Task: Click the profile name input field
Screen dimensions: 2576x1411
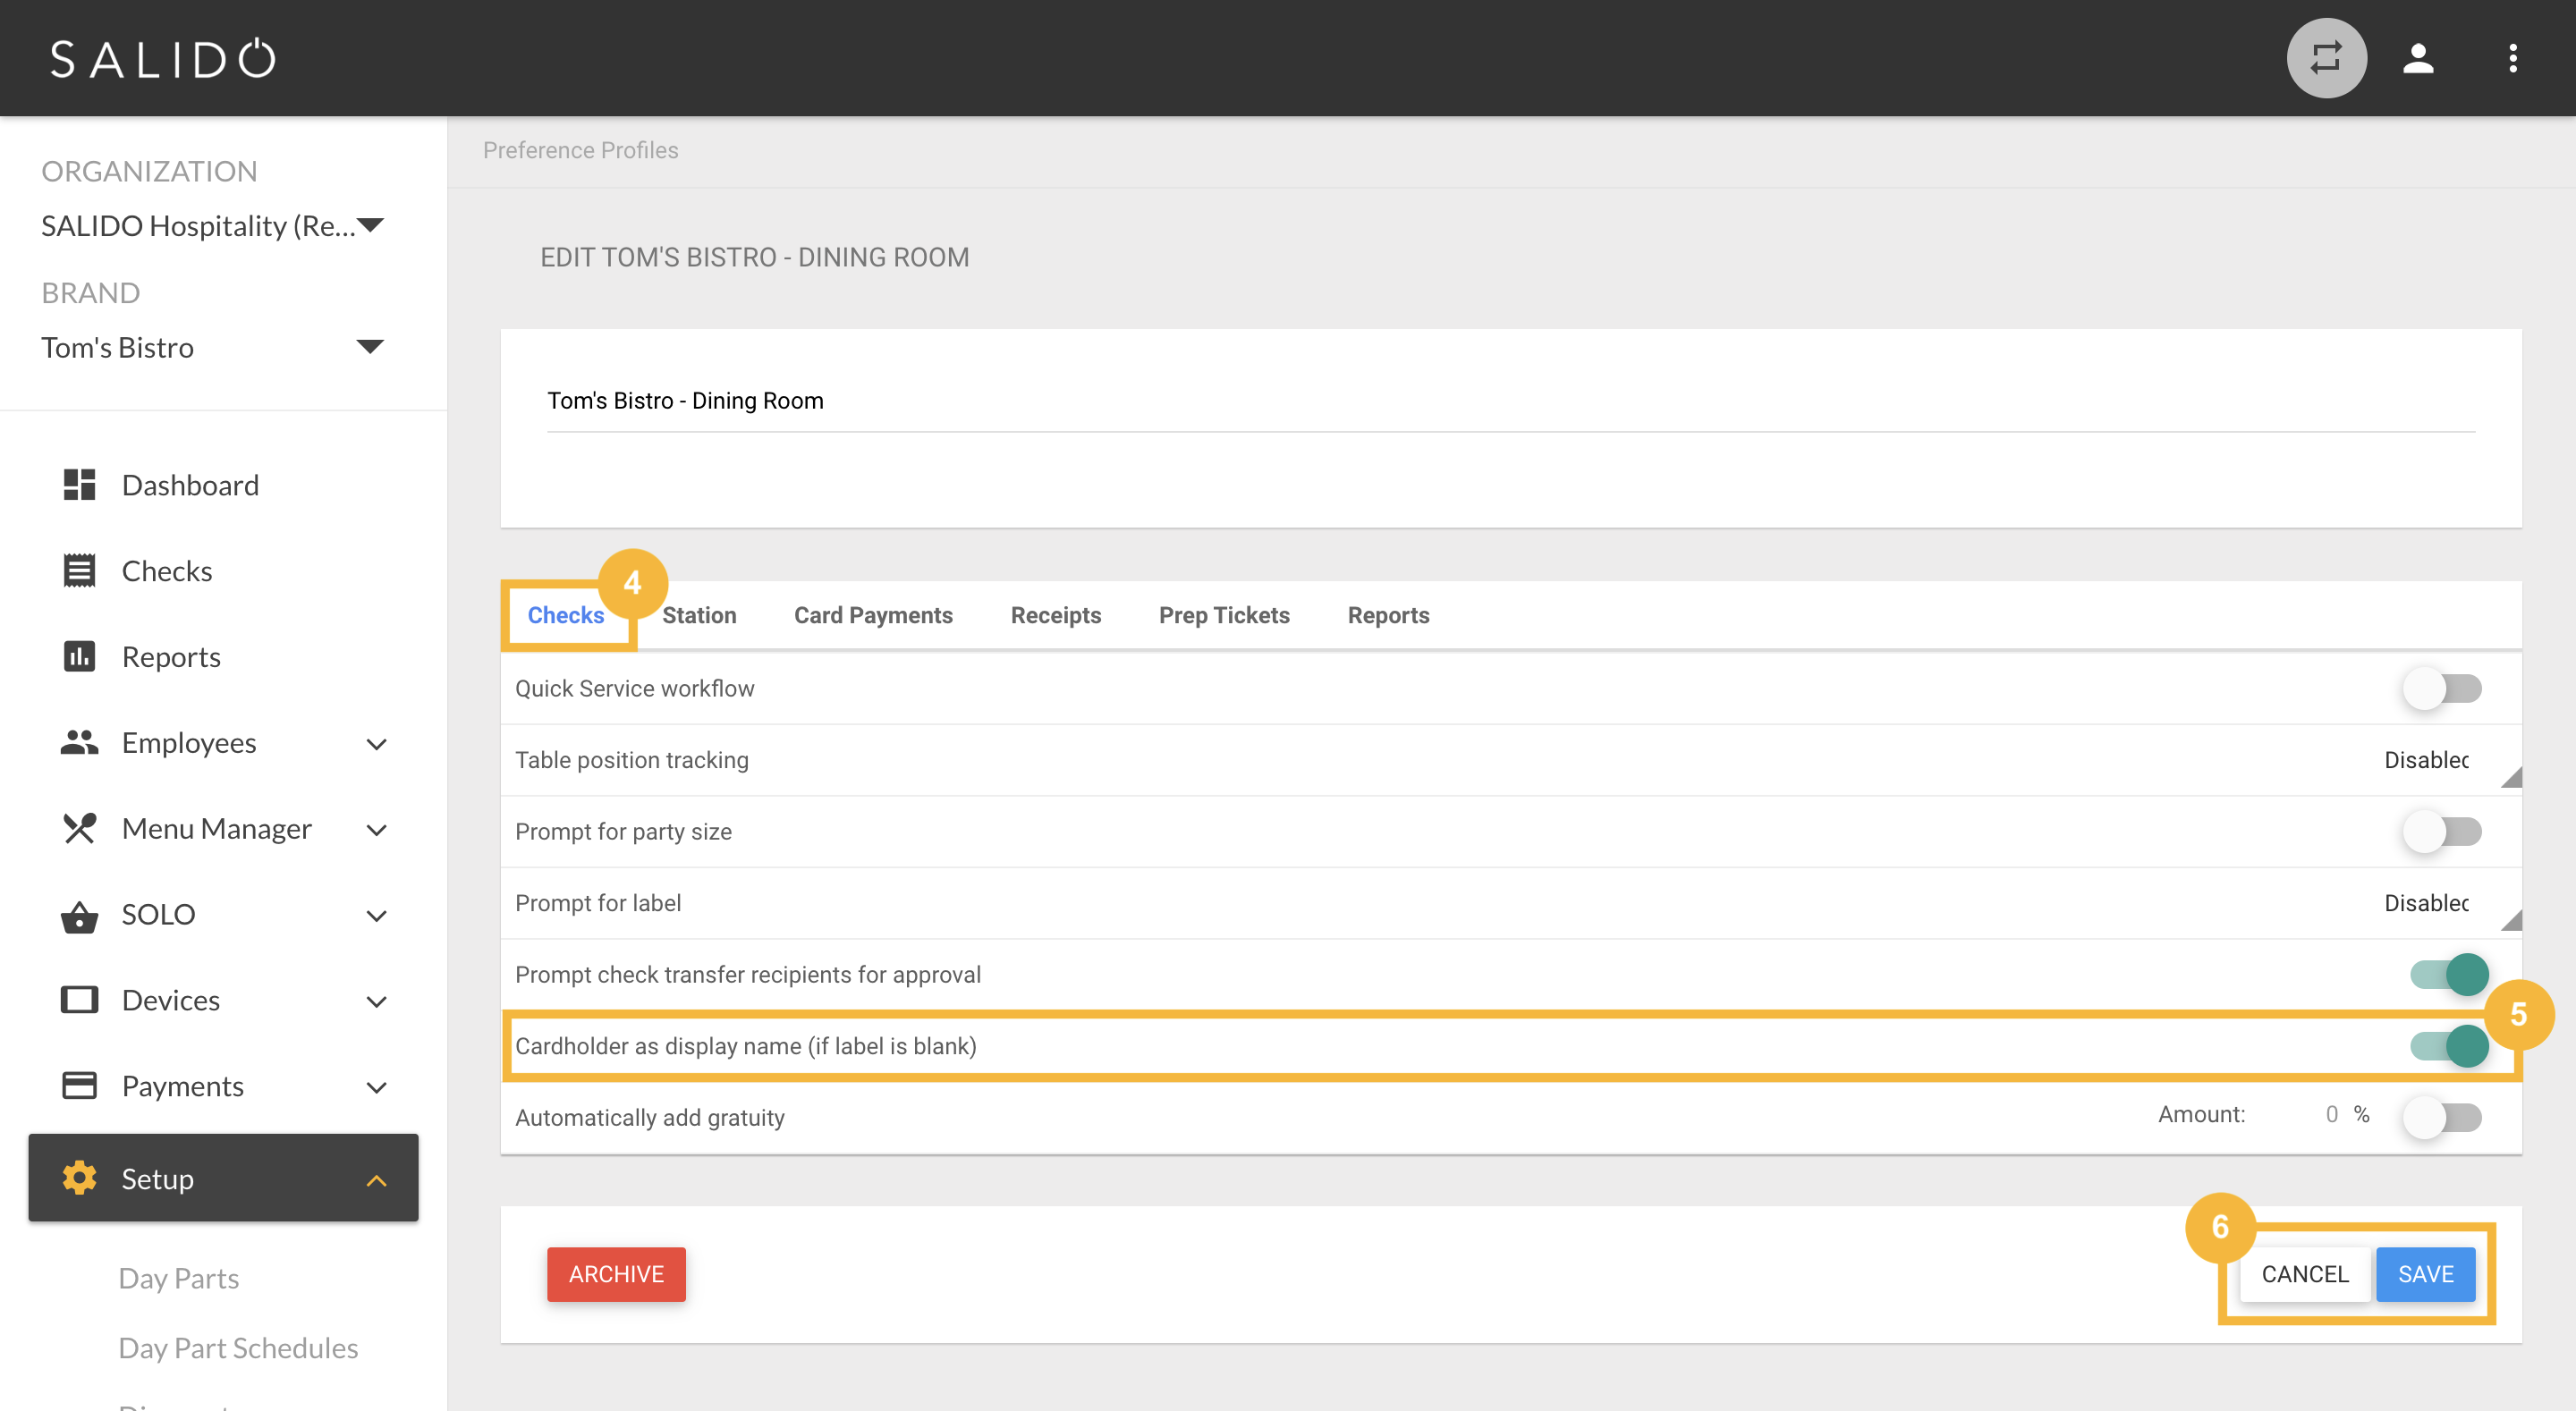Action: pos(1511,402)
